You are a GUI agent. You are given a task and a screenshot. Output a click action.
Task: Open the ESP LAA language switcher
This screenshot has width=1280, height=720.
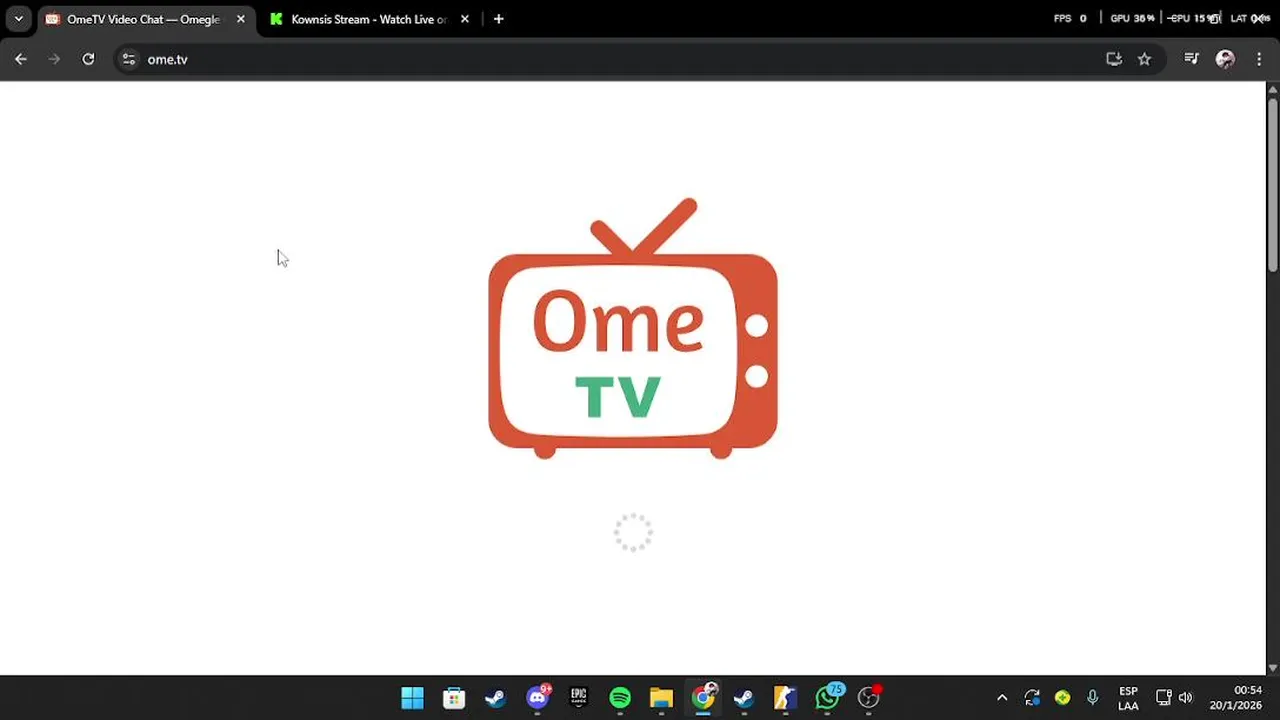(x=1128, y=698)
